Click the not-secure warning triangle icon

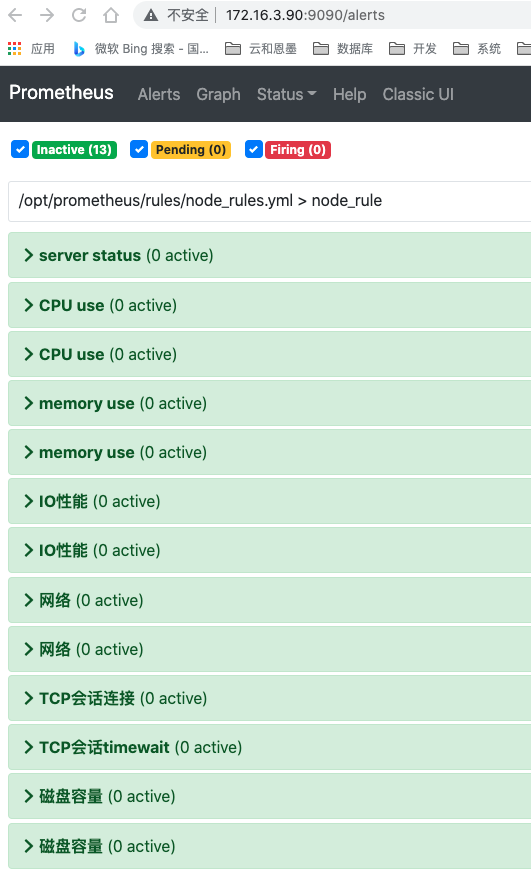[151, 16]
